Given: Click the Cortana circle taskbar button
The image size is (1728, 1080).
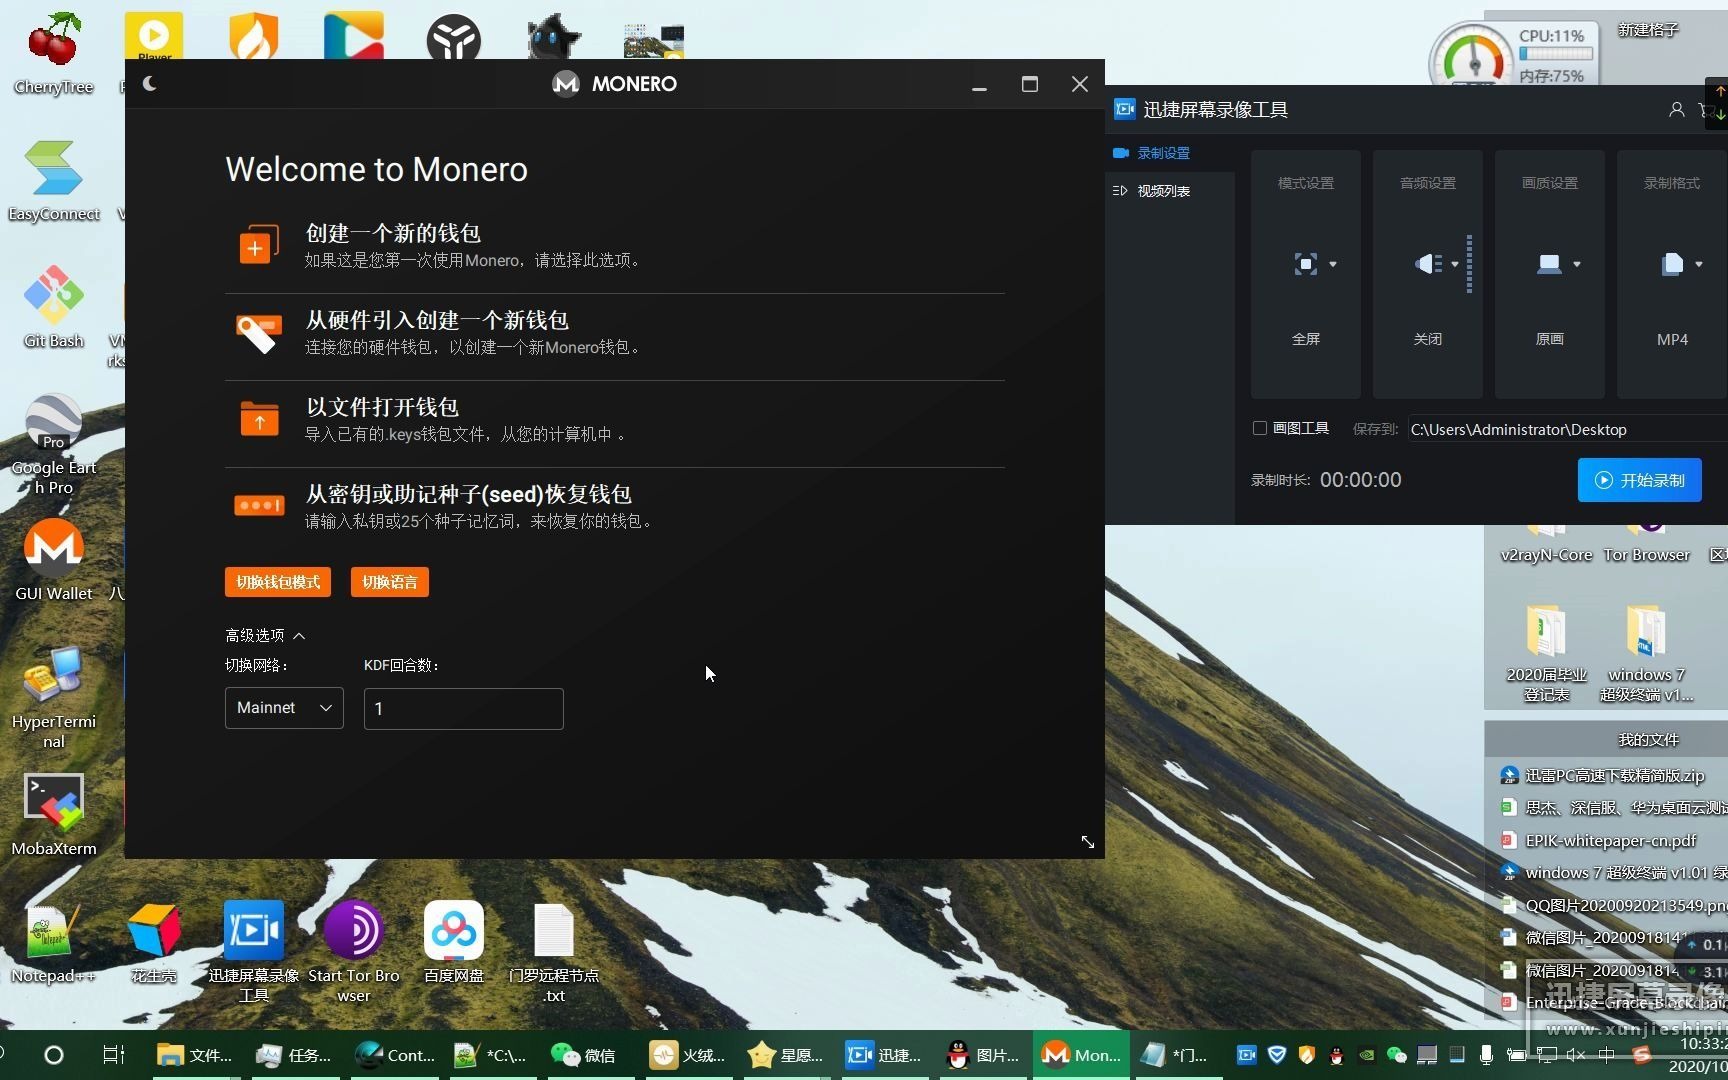Looking at the screenshot, I should tap(54, 1055).
